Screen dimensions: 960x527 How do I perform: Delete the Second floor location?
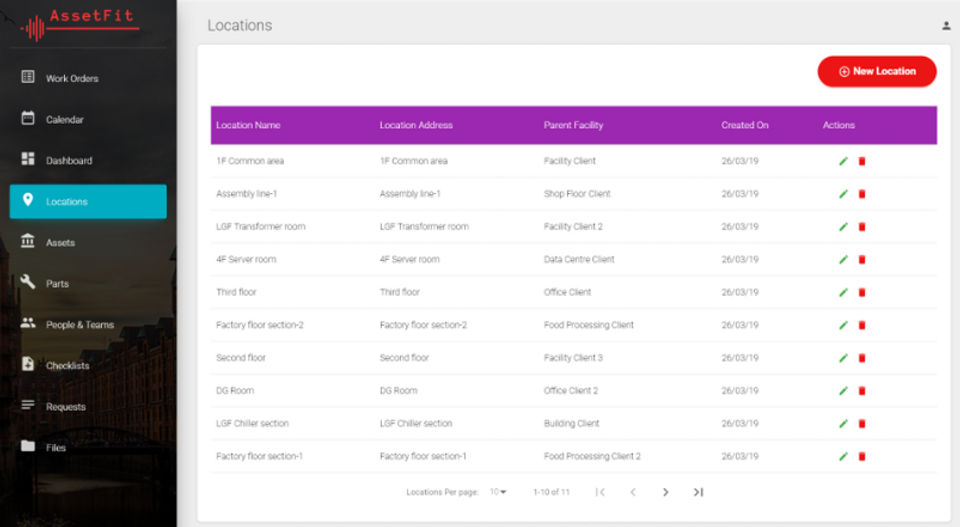(862, 358)
